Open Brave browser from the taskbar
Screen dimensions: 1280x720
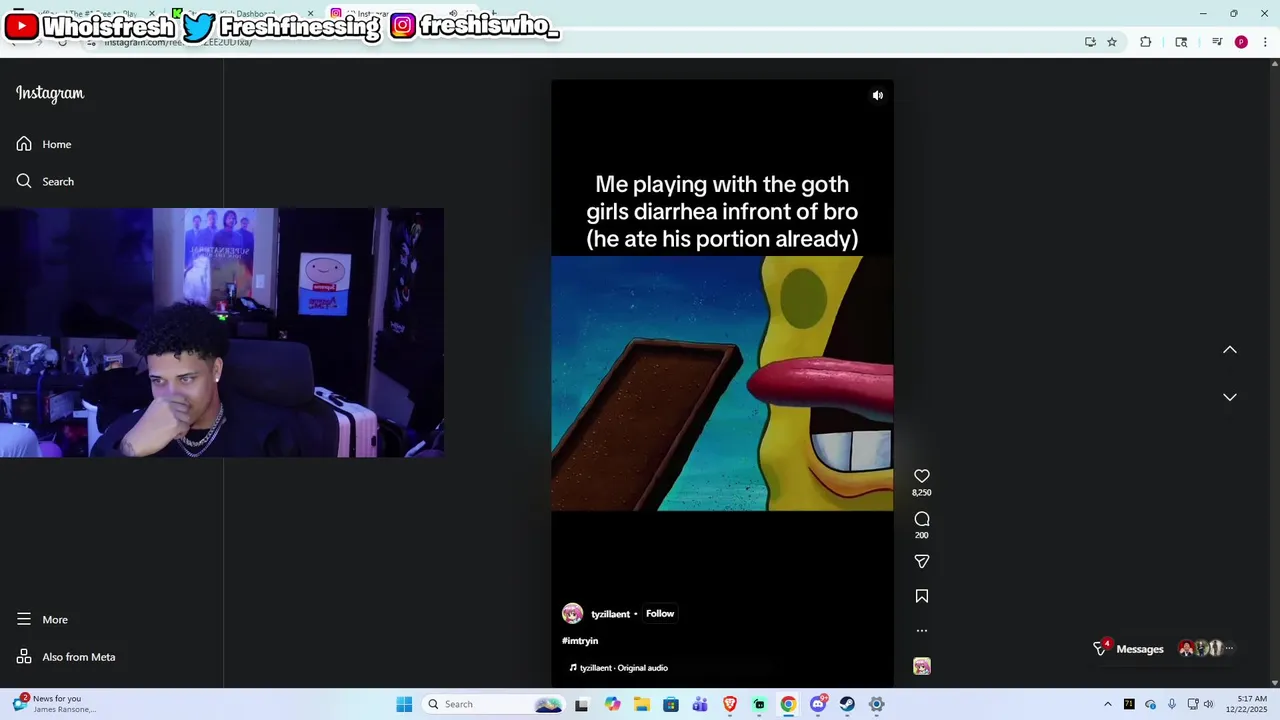730,704
